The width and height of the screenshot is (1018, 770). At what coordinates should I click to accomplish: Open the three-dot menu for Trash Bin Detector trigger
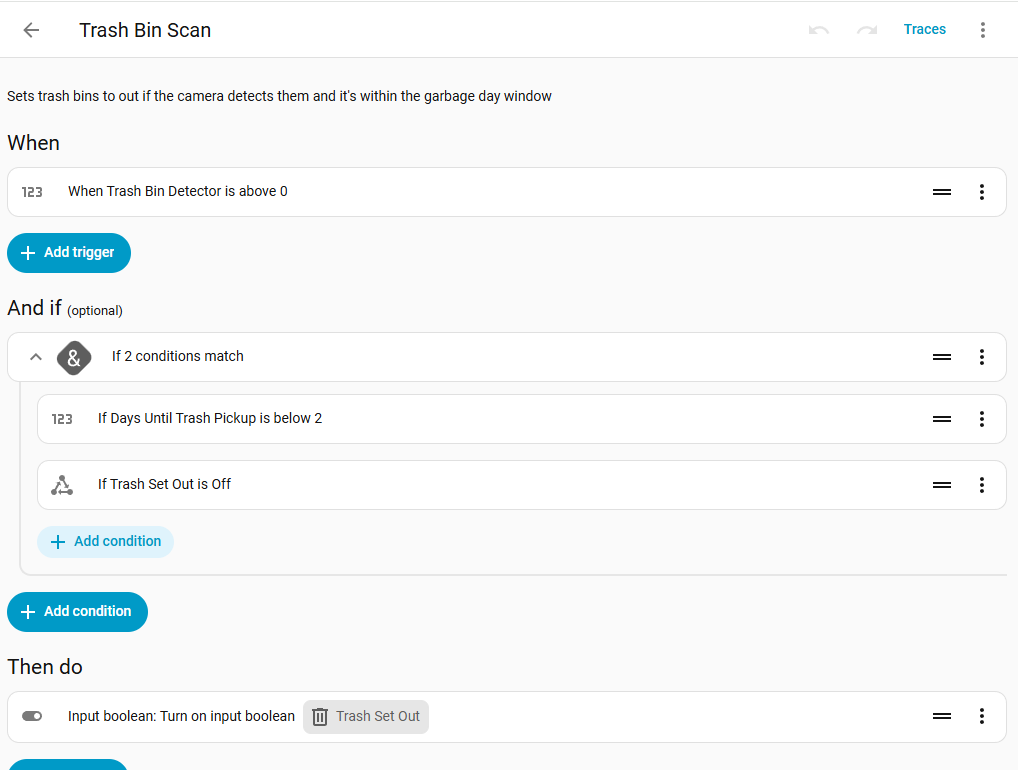tap(982, 192)
